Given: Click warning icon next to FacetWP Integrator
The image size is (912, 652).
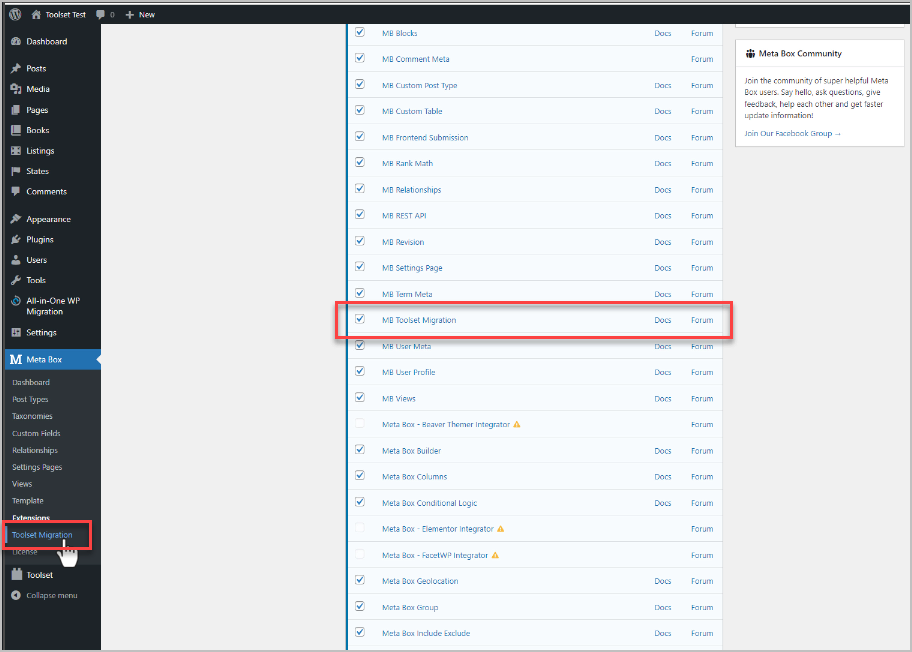Looking at the screenshot, I should (495, 555).
